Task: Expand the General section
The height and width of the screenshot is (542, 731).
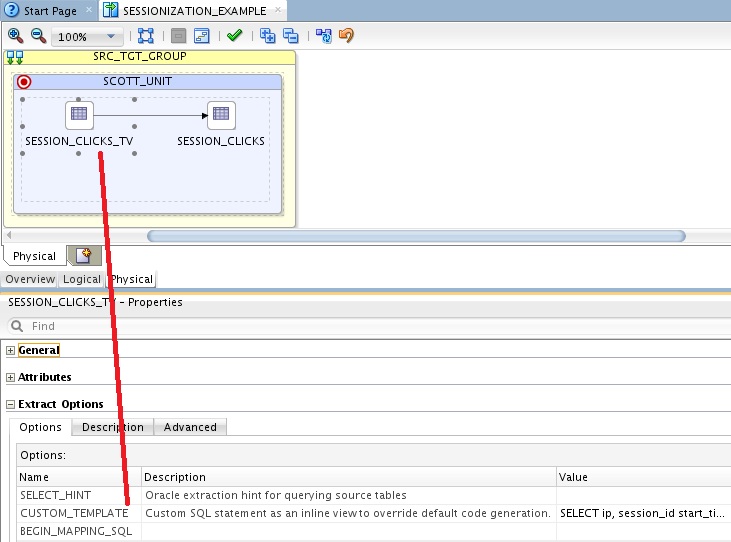Action: [10, 350]
